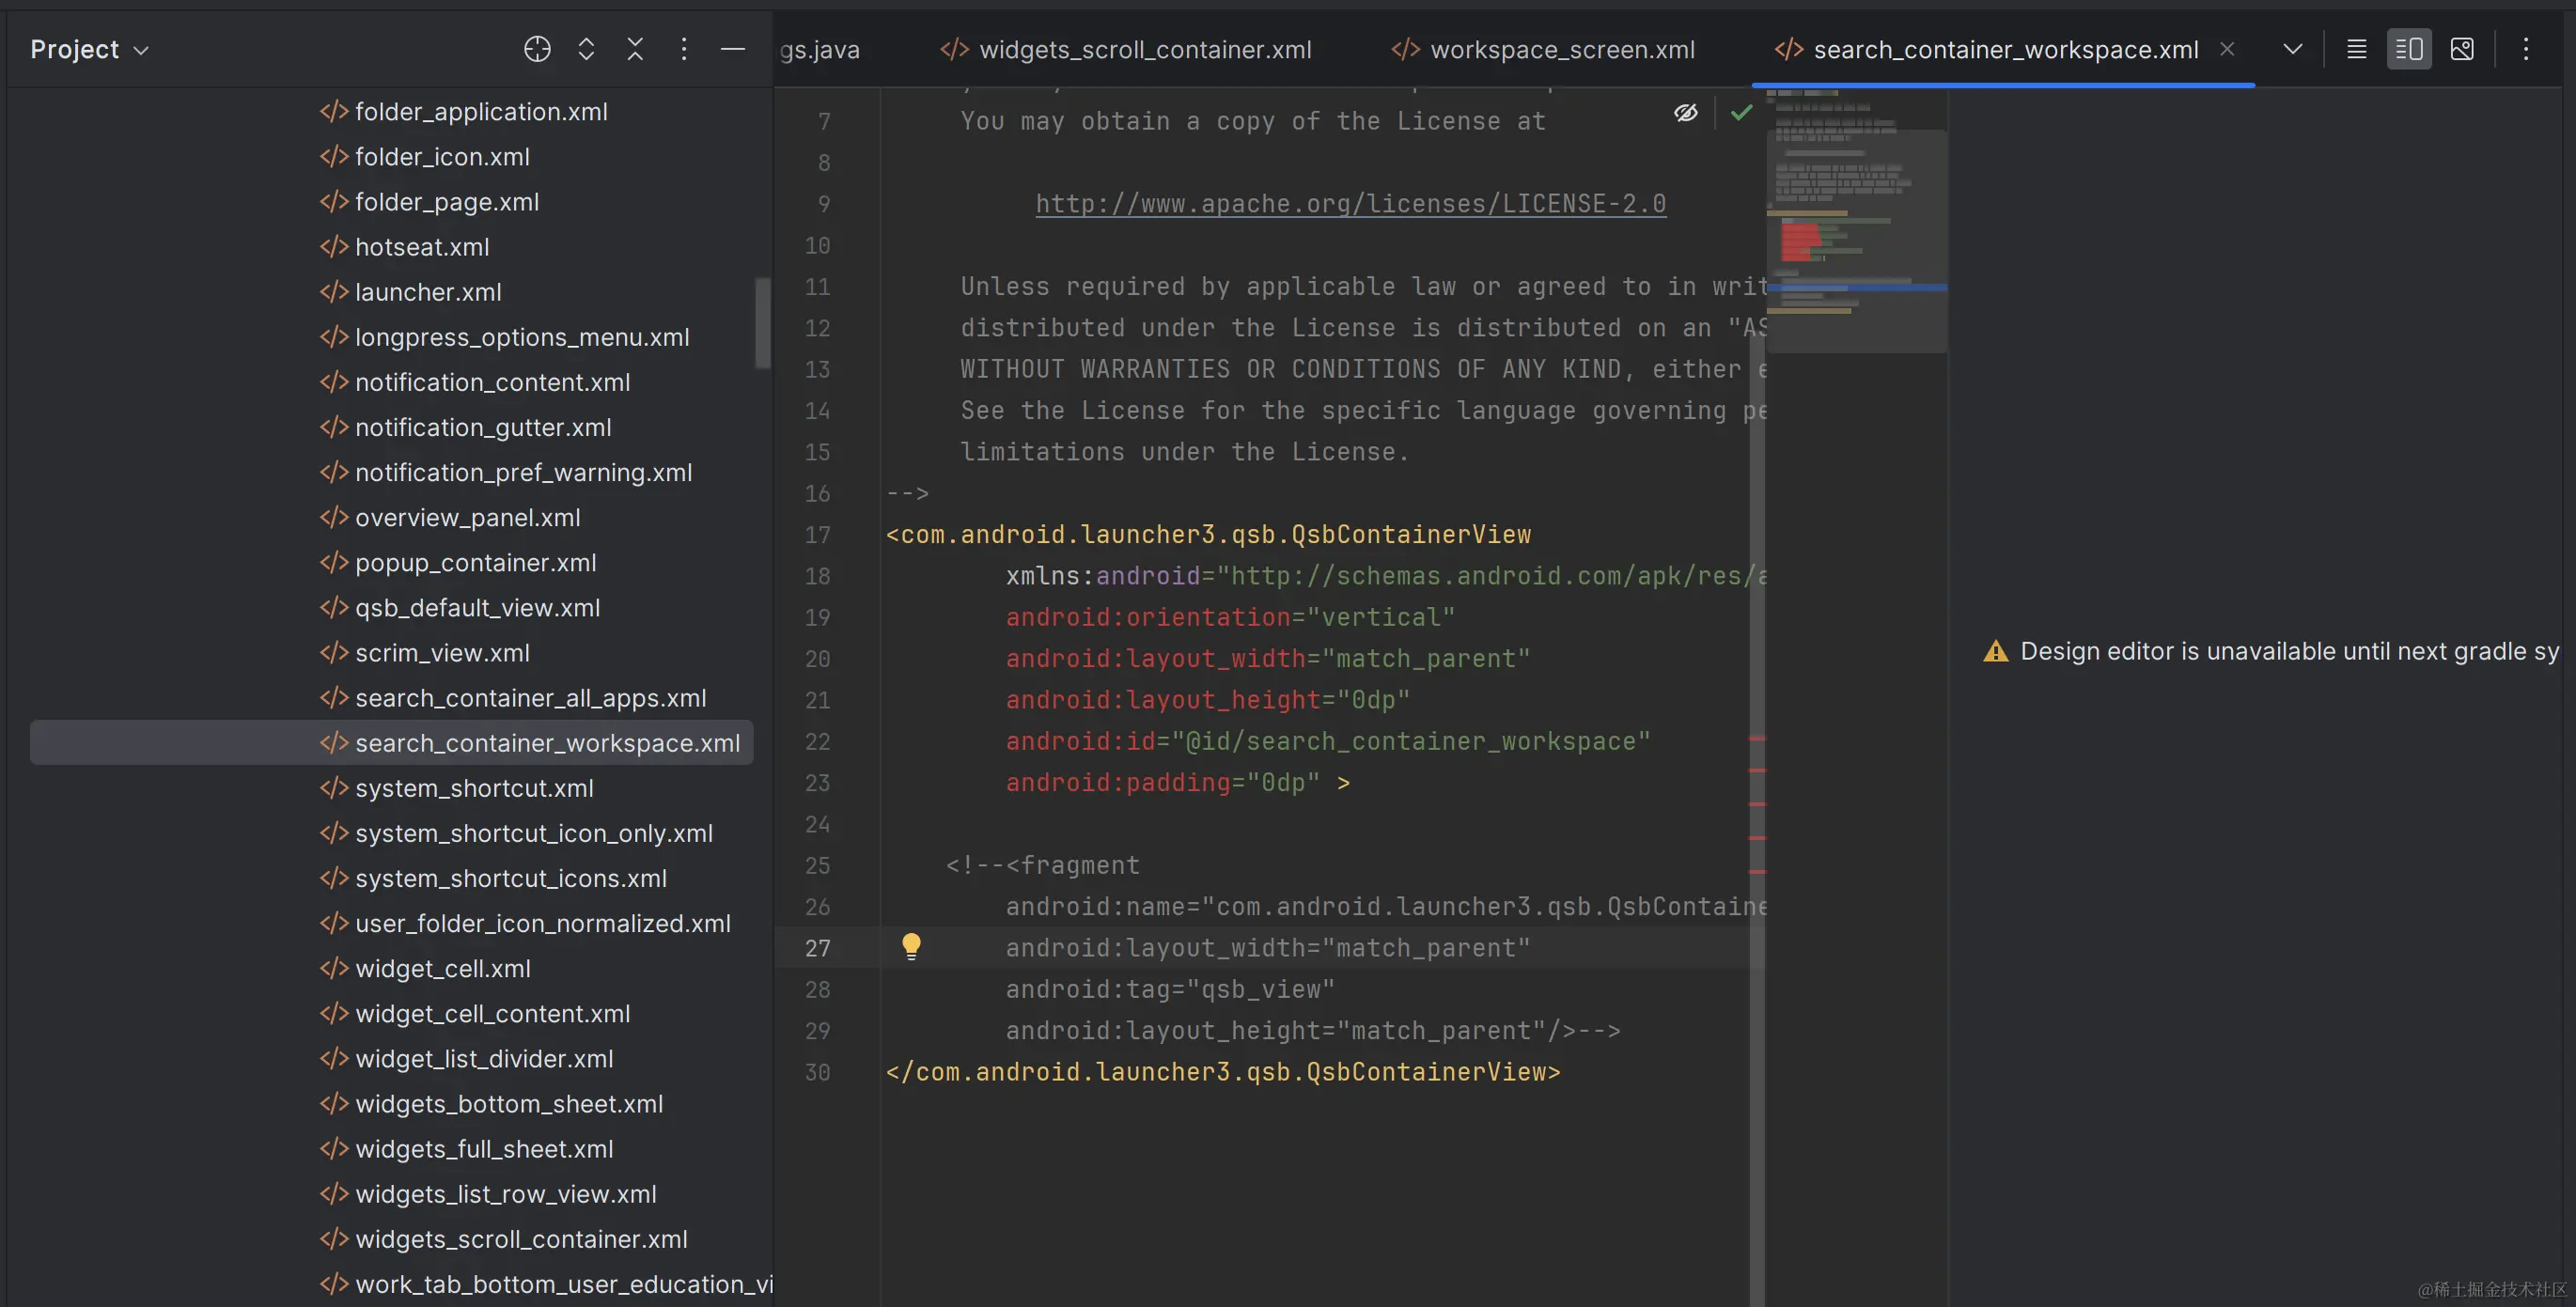Switch editor to Split view mode
Viewport: 2576px width, 1307px height.
tap(2409, 49)
